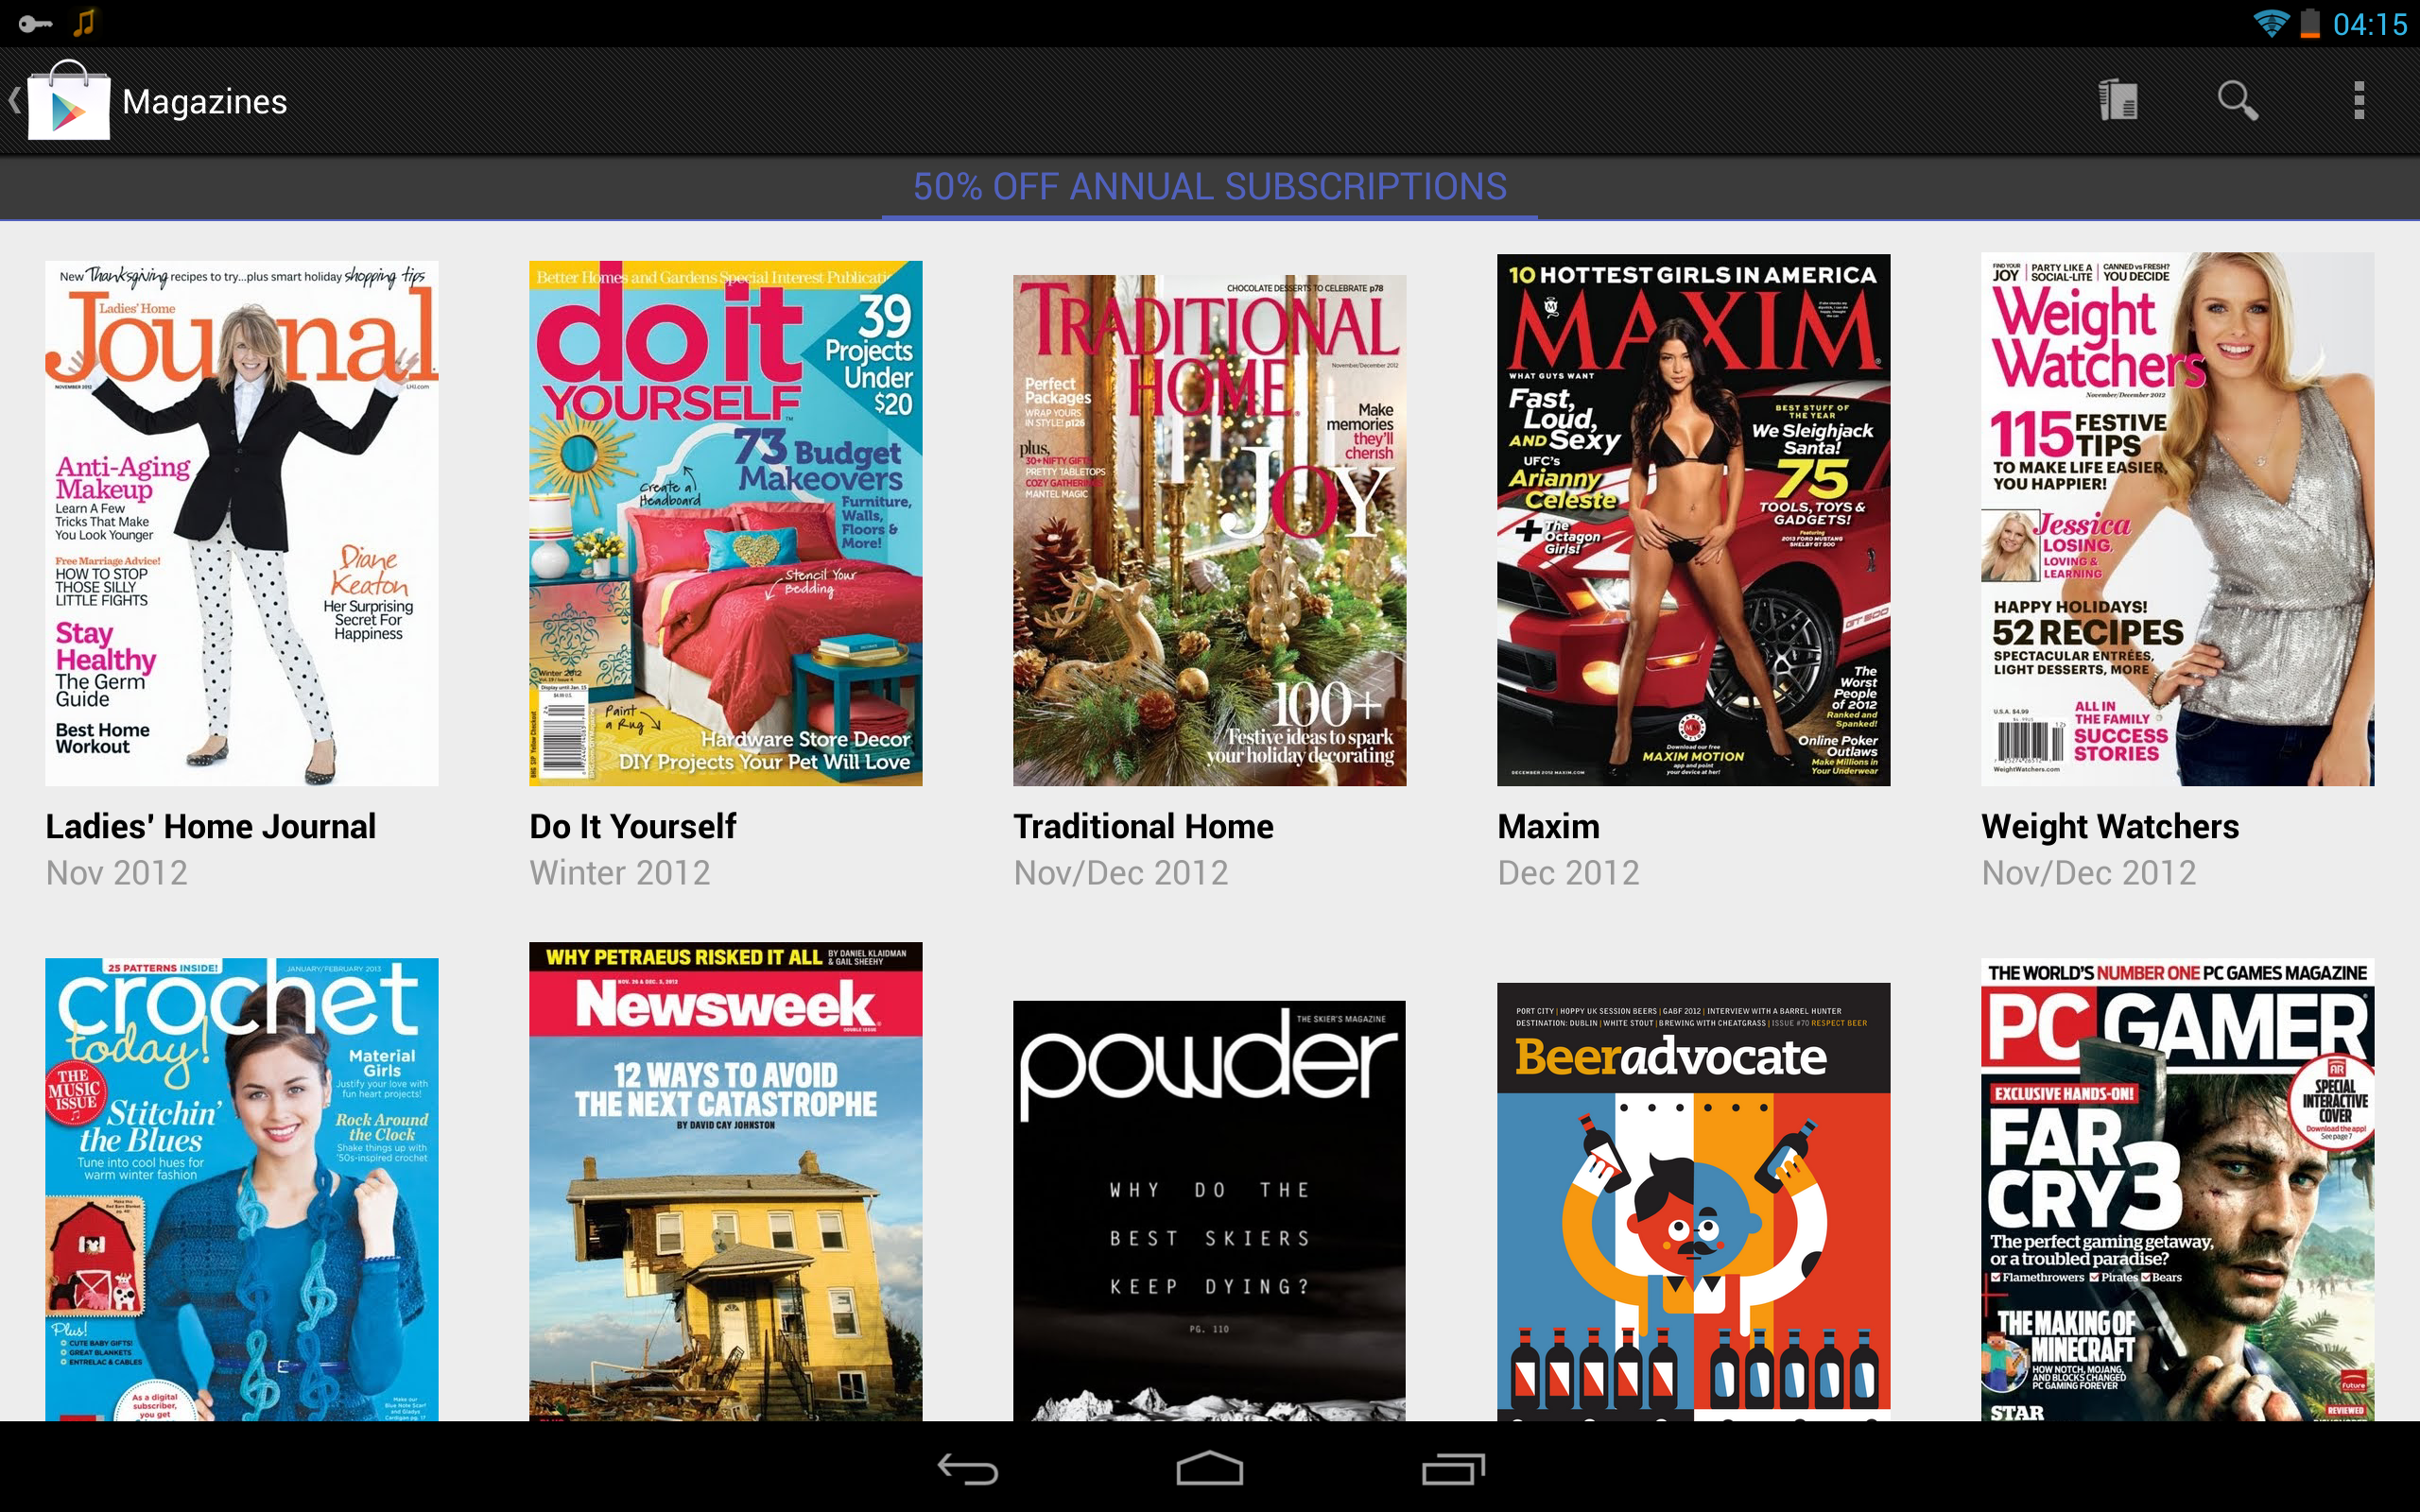Tap the Maxim title text
The height and width of the screenshot is (1512, 2420).
click(x=1548, y=827)
